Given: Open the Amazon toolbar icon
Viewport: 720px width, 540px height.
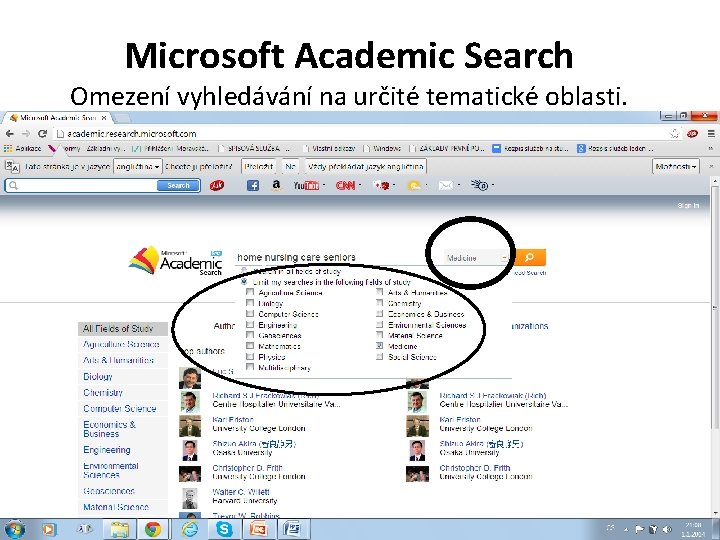Looking at the screenshot, I should click(276, 185).
